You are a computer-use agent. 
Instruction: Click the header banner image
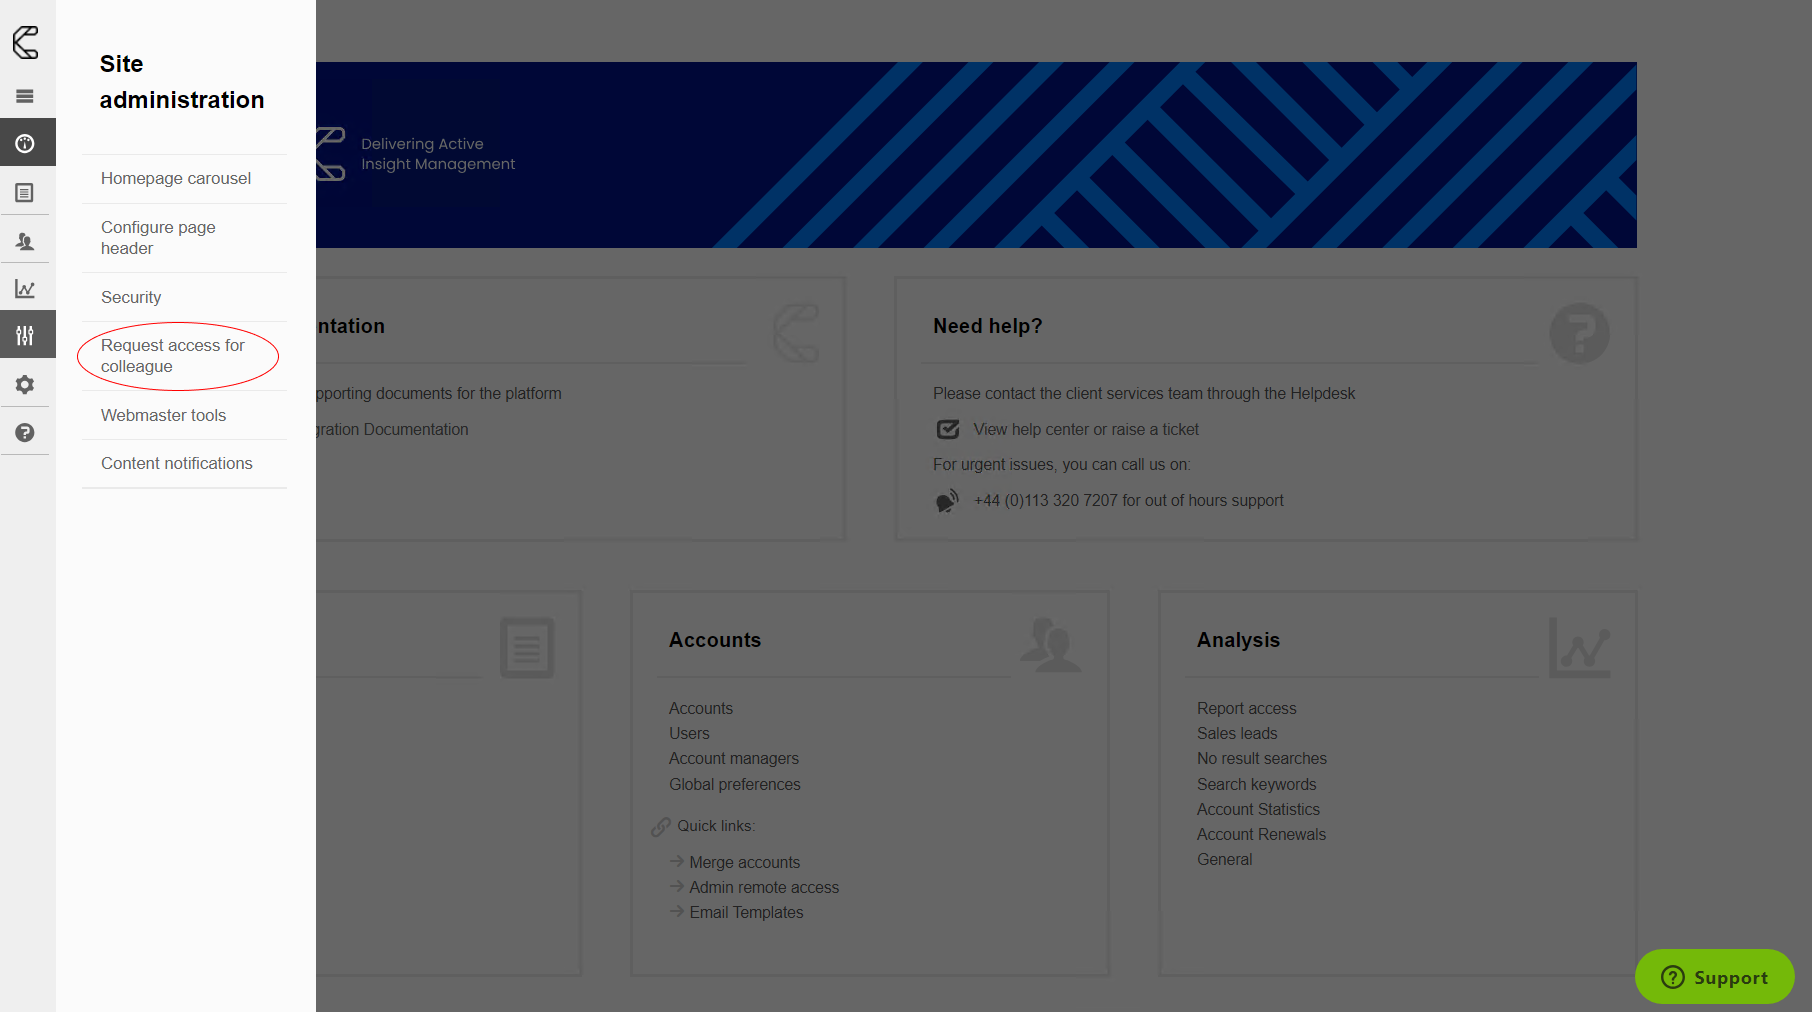pos(975,155)
